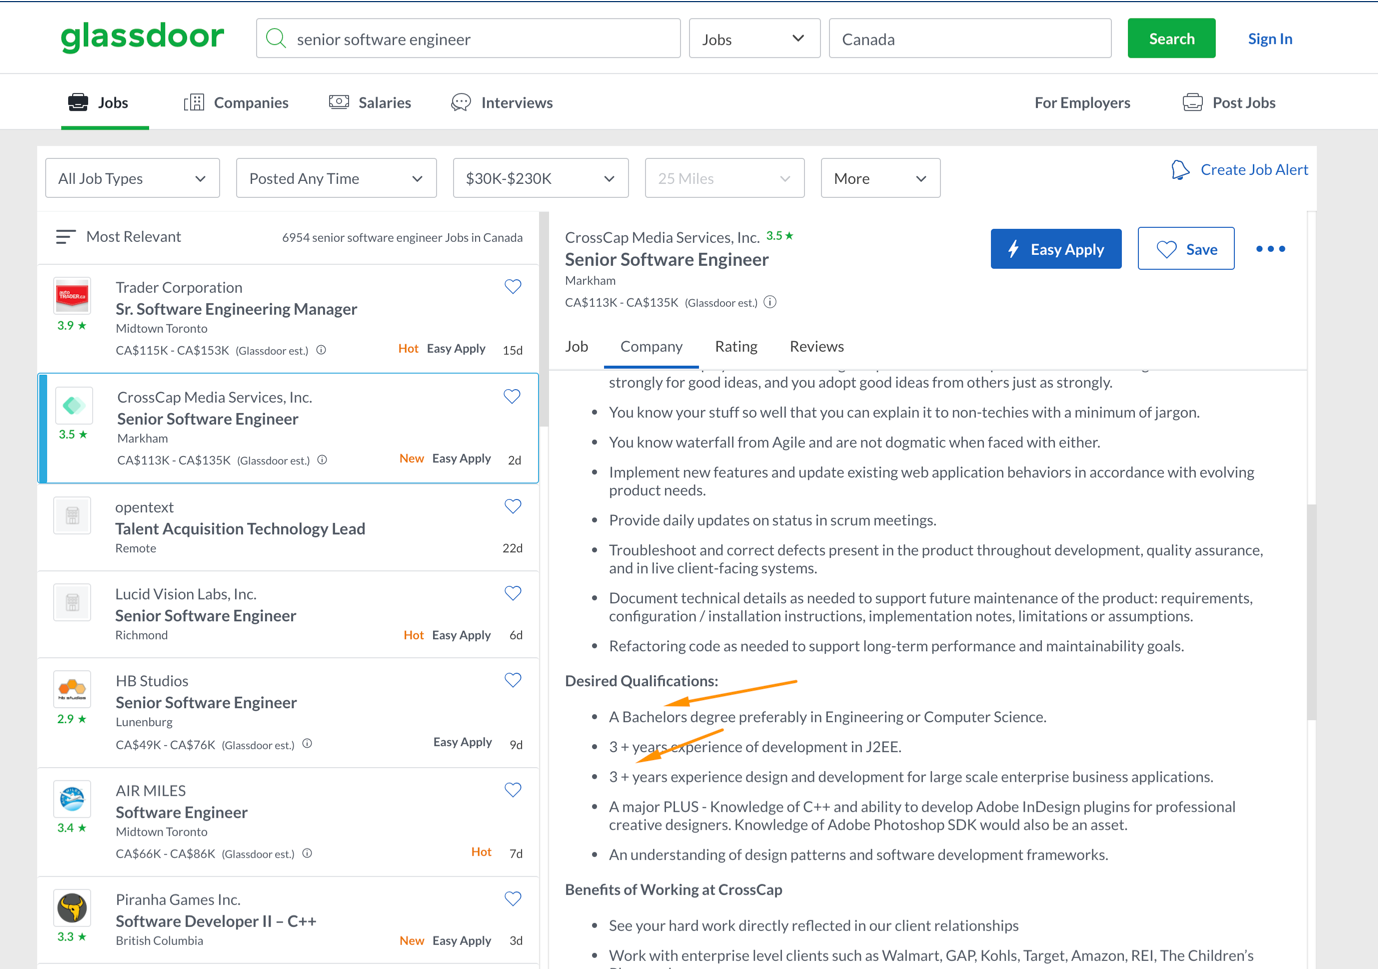The width and height of the screenshot is (1378, 969).
Task: Open the For Employers link
Action: [1082, 102]
